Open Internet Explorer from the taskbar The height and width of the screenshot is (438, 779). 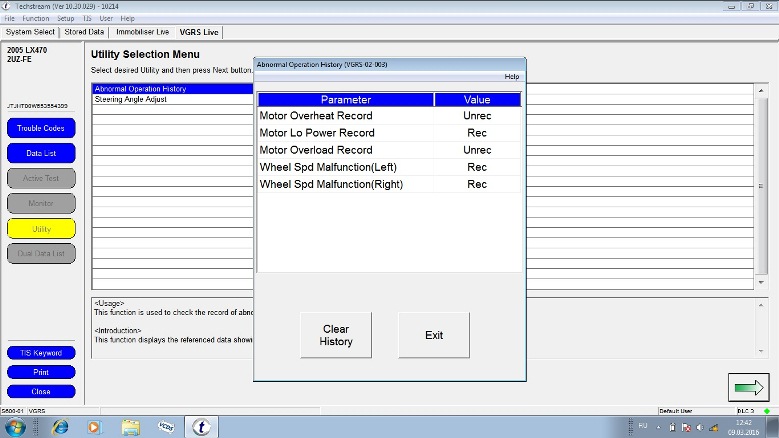click(x=60, y=427)
